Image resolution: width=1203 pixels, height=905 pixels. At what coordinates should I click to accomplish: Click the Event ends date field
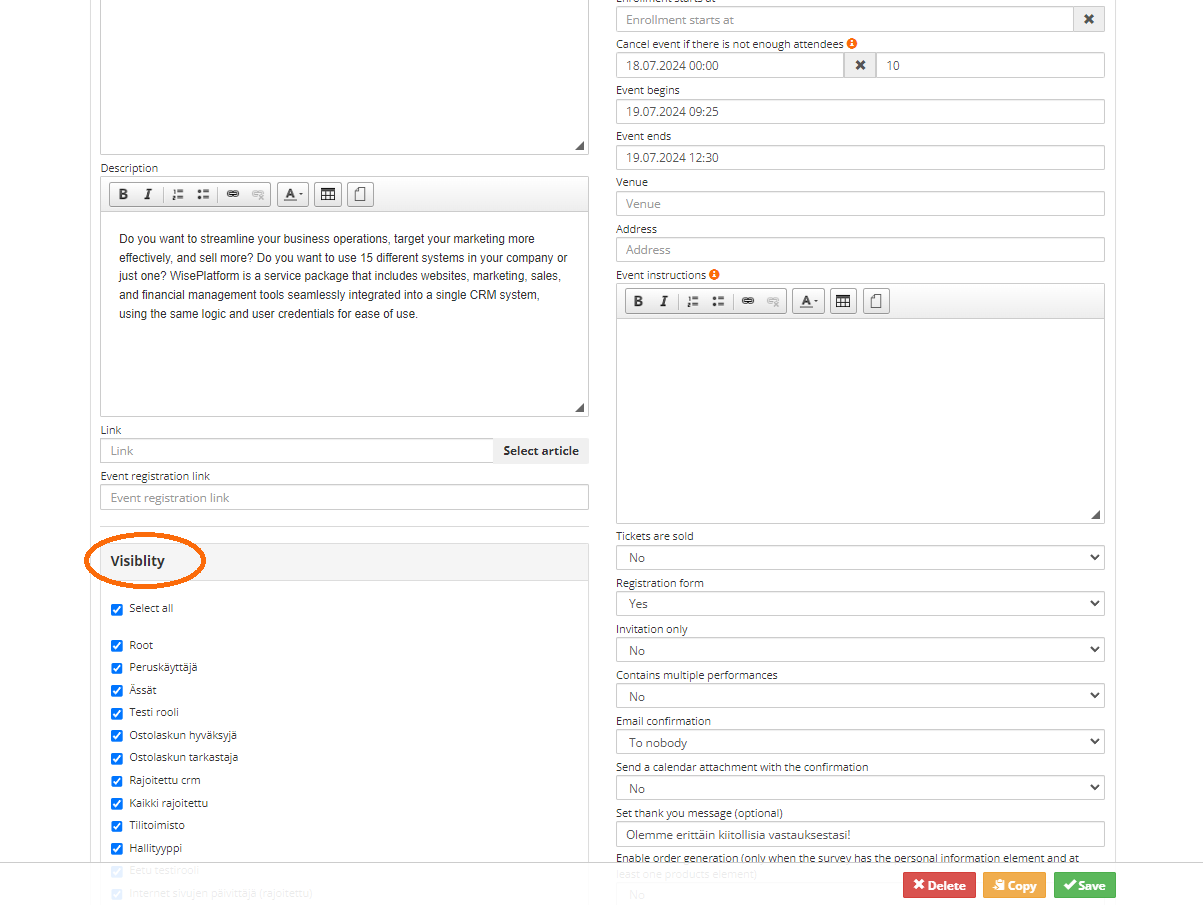pos(860,157)
